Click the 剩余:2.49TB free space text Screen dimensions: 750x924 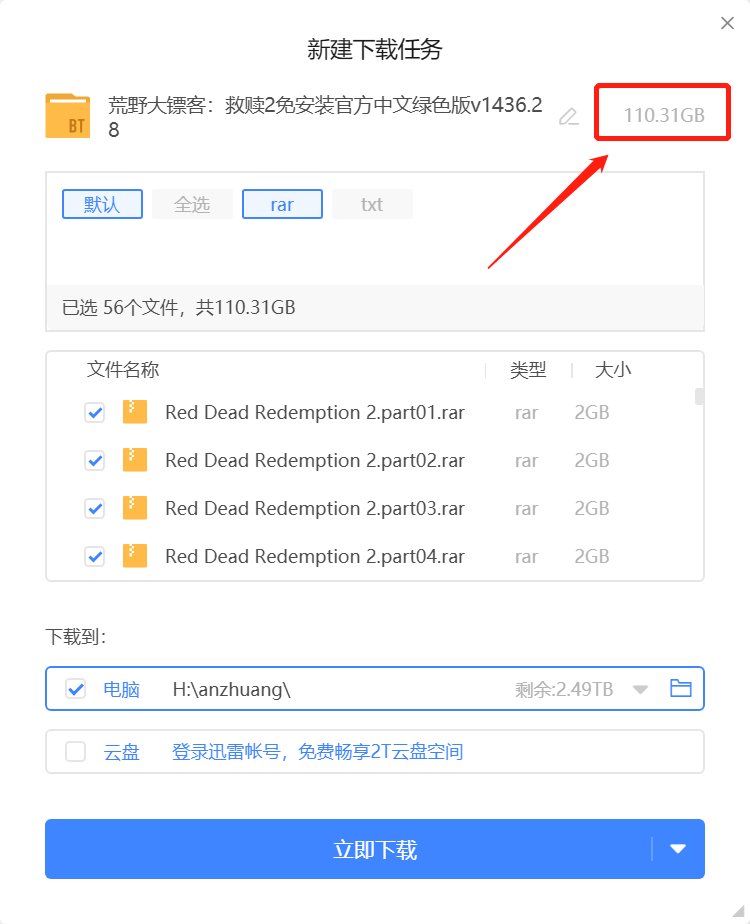point(564,689)
